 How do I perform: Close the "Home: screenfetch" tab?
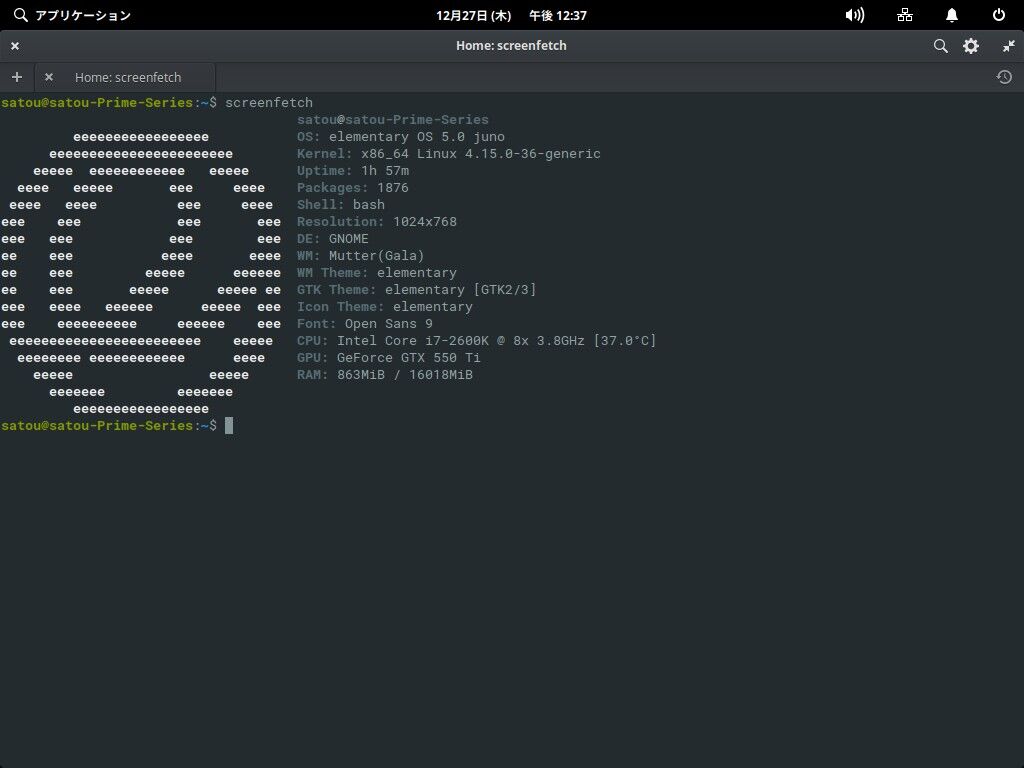pyautogui.click(x=48, y=77)
